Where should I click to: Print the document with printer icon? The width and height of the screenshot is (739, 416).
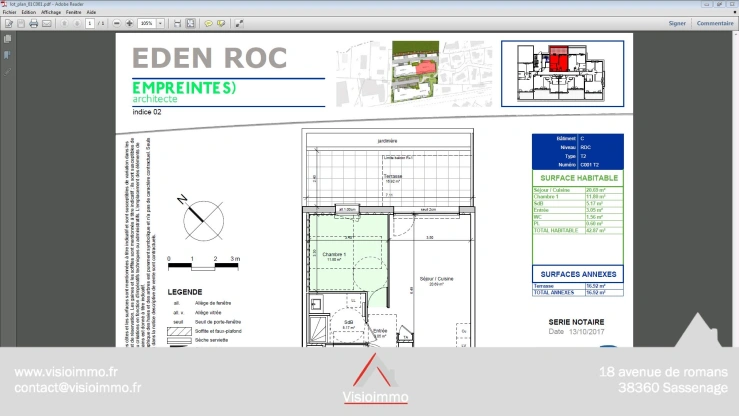tap(33, 23)
